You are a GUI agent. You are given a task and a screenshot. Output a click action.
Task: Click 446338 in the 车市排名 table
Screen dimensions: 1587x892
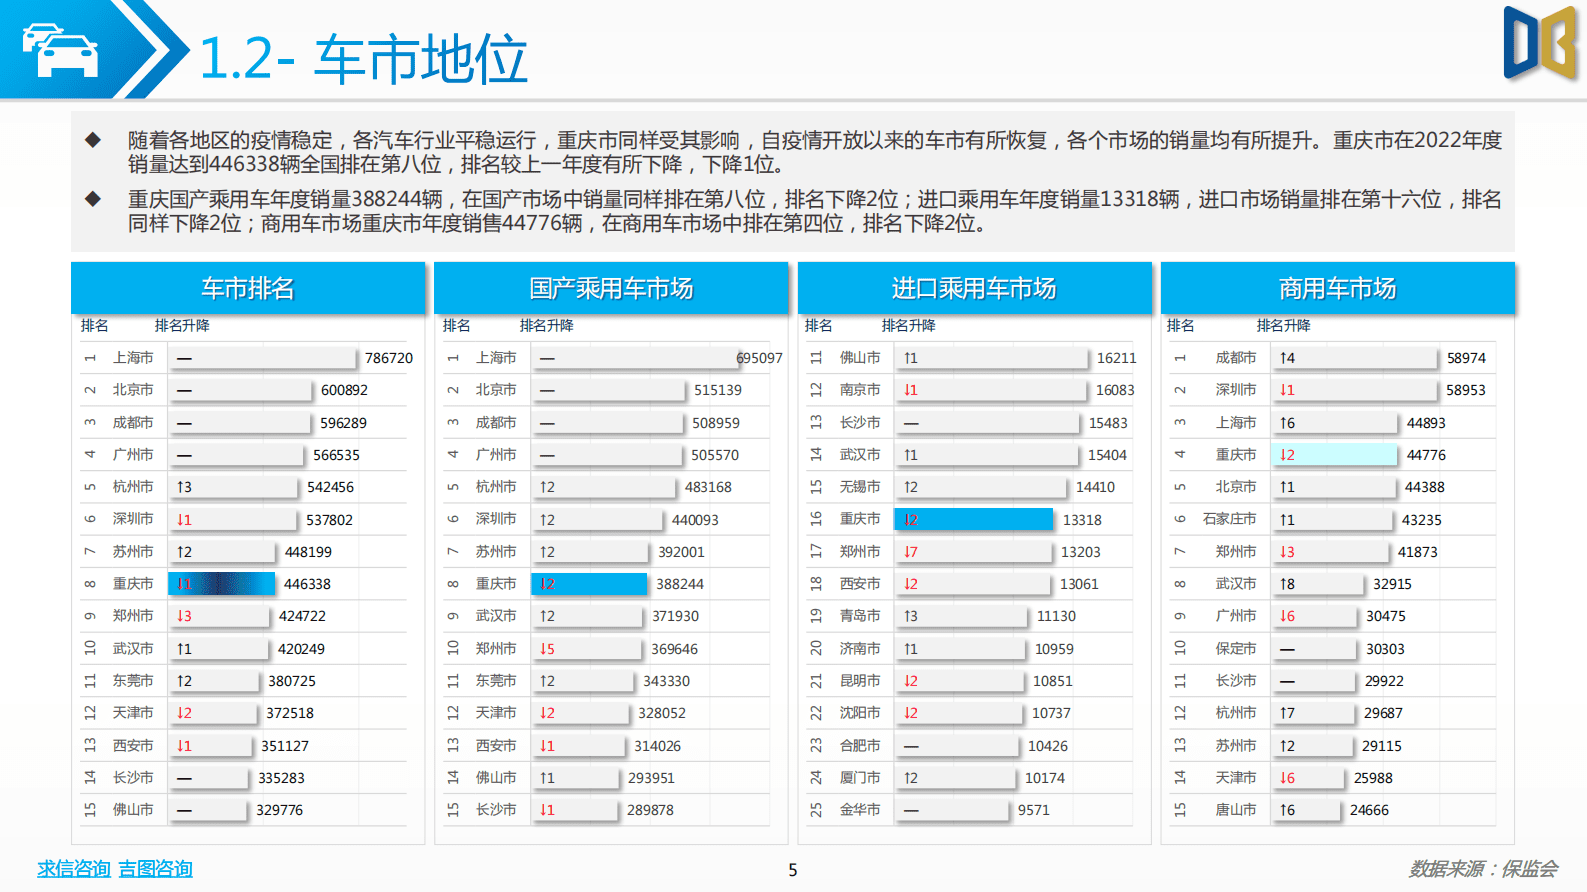307,584
